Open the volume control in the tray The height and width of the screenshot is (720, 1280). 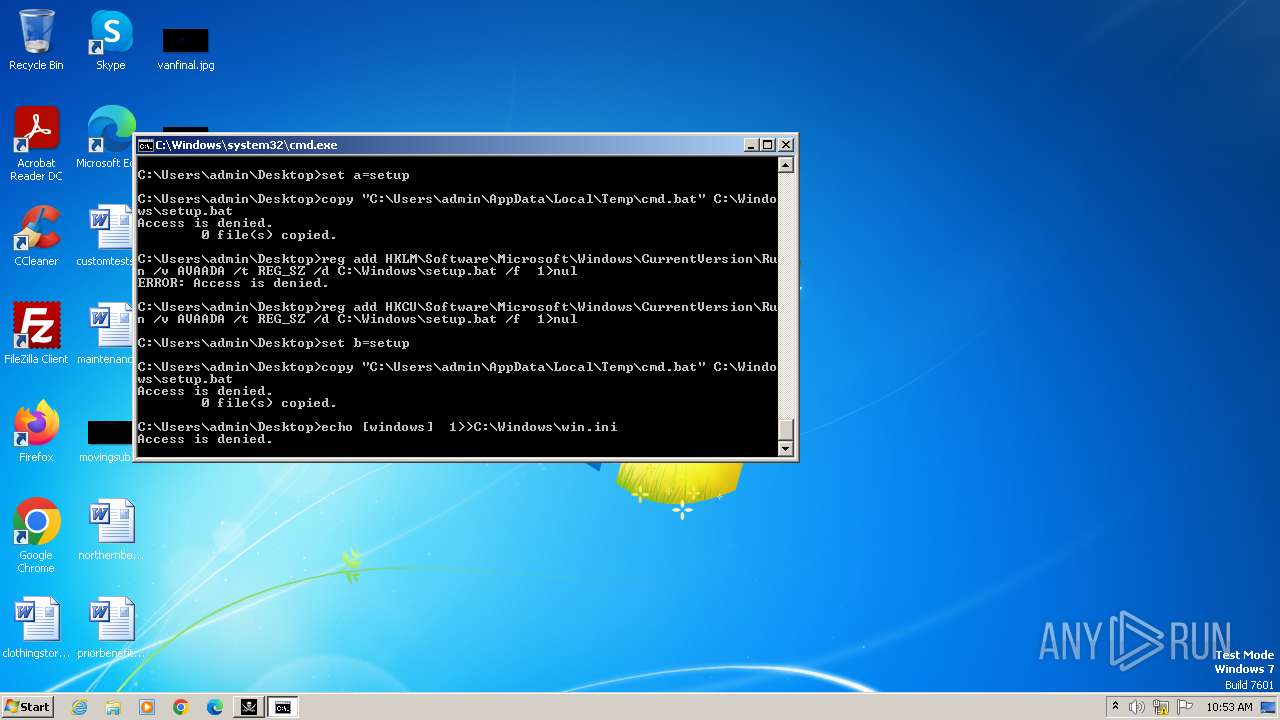click(1137, 707)
